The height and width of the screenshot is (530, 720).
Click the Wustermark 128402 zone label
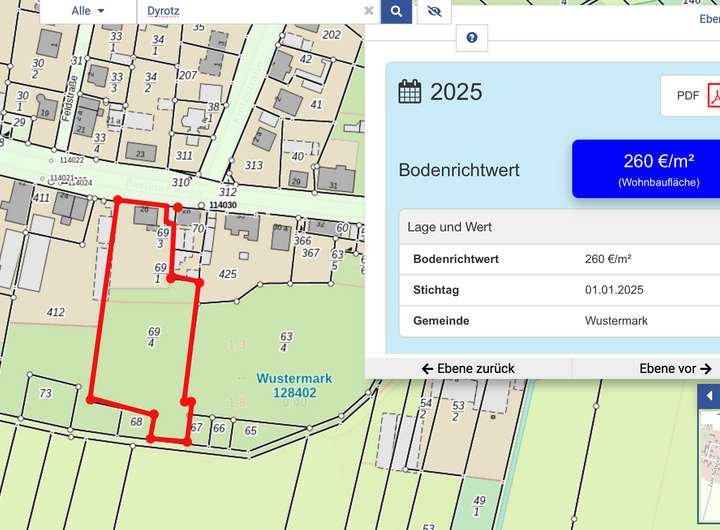pyautogui.click(x=294, y=386)
